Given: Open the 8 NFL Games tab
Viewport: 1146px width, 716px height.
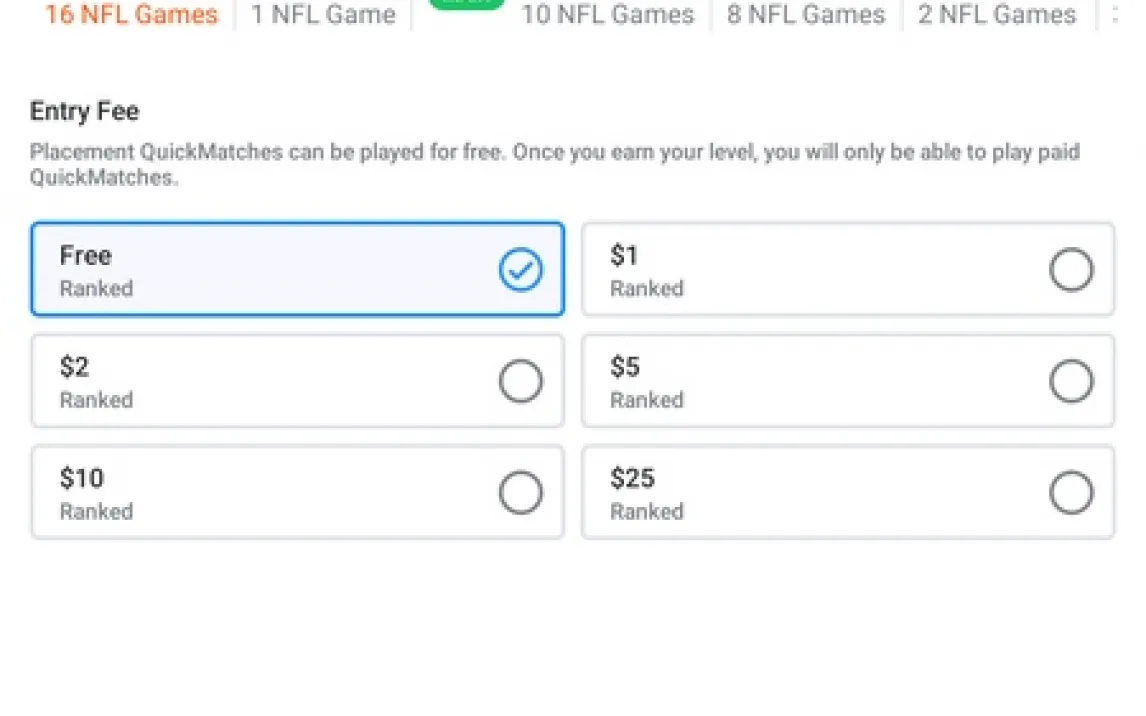Looking at the screenshot, I should (806, 15).
